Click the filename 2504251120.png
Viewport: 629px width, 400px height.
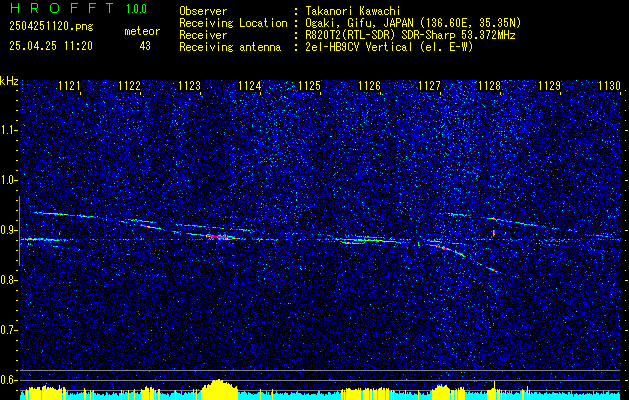(51, 27)
